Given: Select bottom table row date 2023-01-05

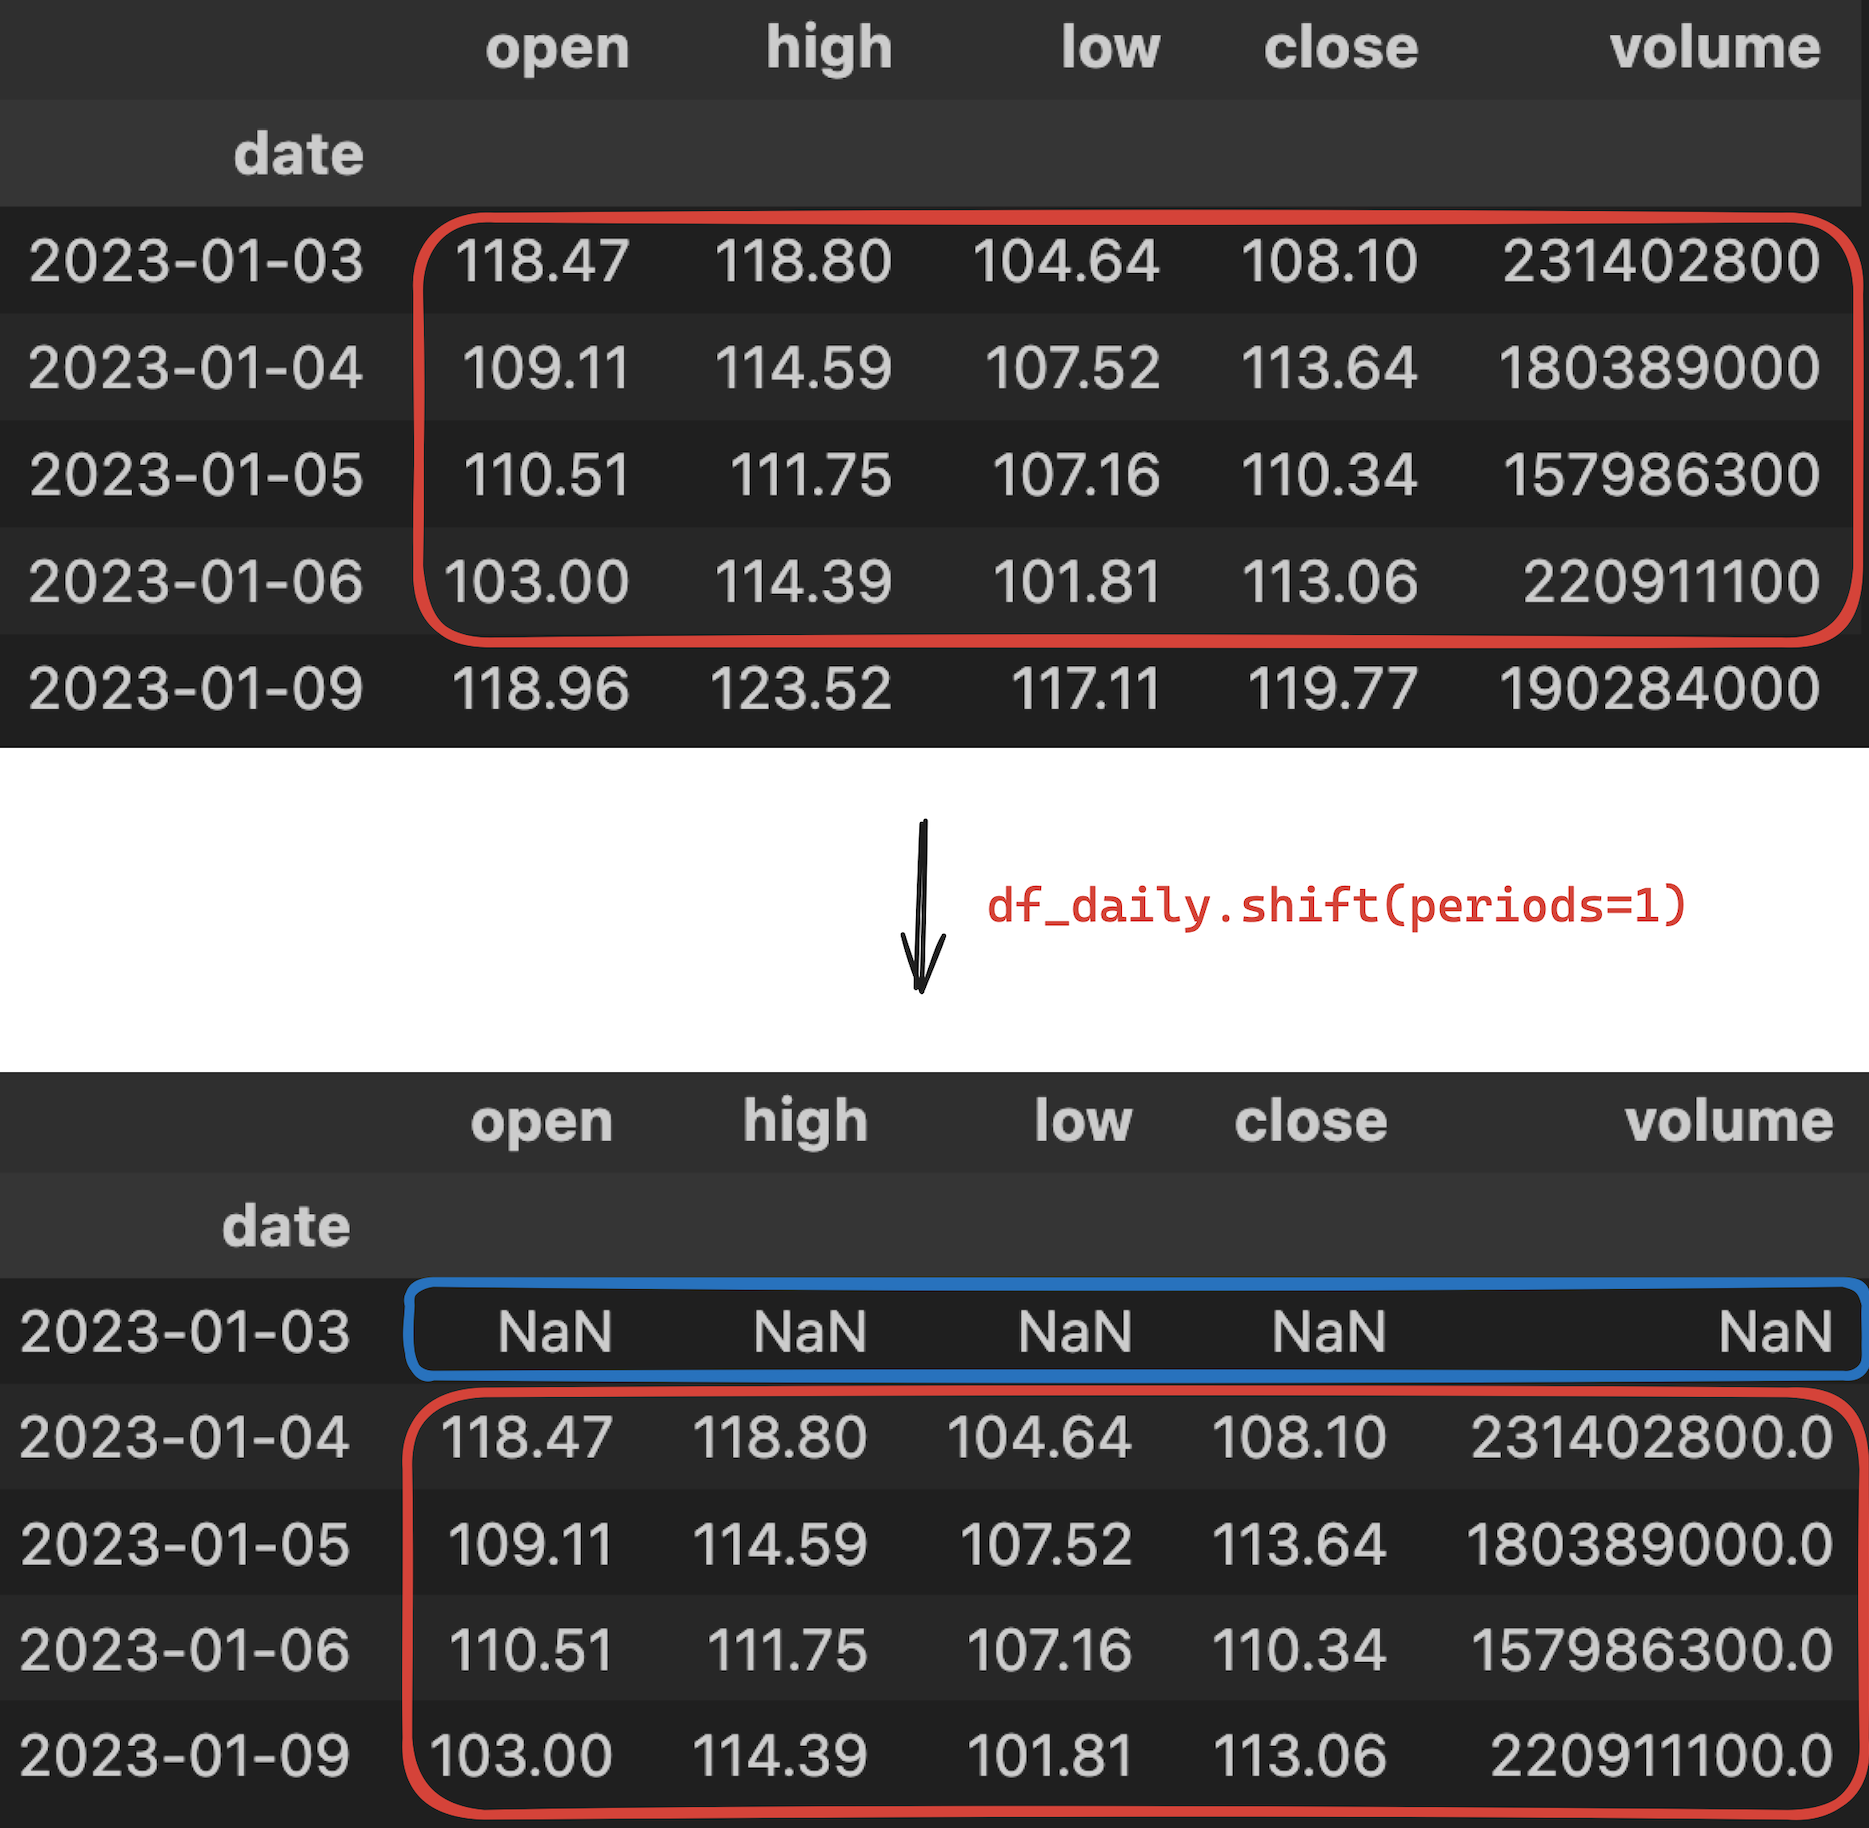Looking at the screenshot, I should click(185, 1544).
